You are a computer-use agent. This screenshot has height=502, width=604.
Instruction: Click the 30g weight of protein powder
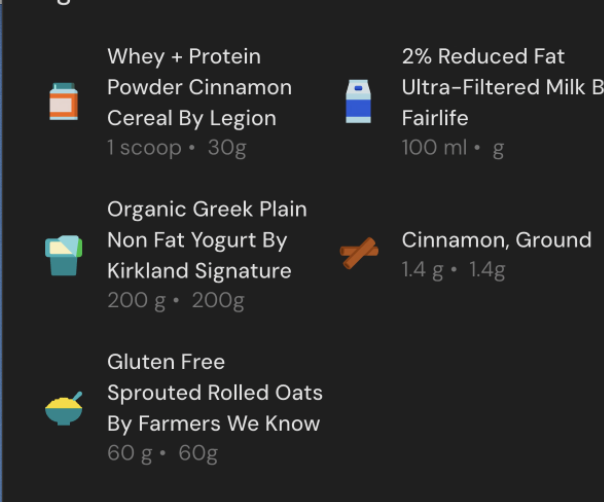pos(227,148)
